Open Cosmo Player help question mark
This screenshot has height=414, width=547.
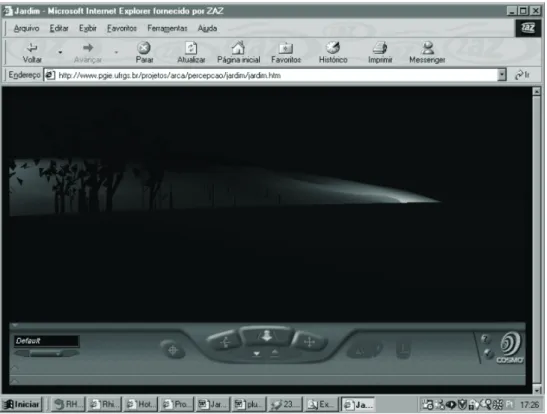pos(485,338)
